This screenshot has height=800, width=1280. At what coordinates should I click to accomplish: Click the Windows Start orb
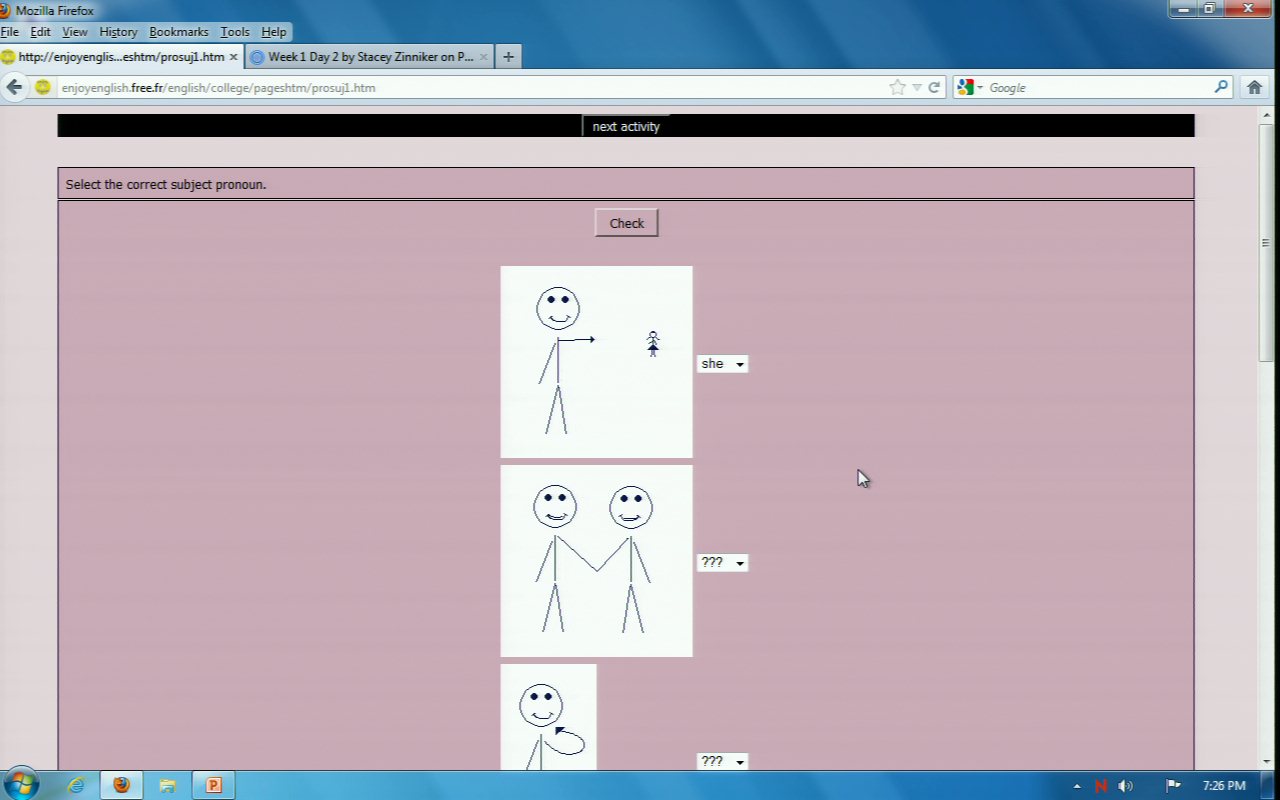point(21,784)
